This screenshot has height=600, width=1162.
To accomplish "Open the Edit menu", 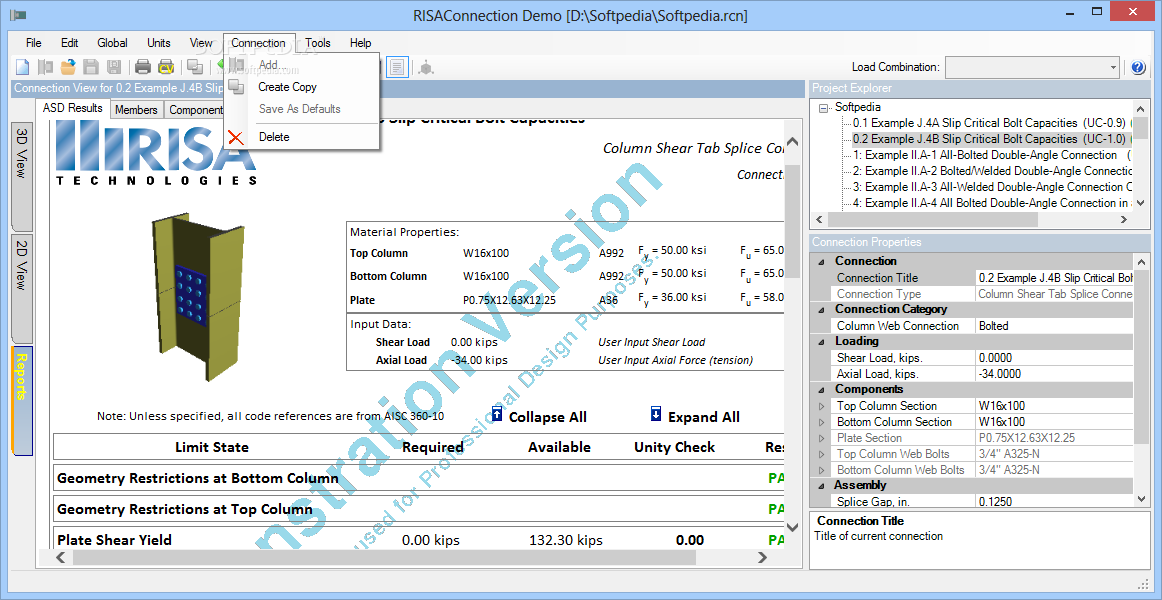I will (70, 43).
